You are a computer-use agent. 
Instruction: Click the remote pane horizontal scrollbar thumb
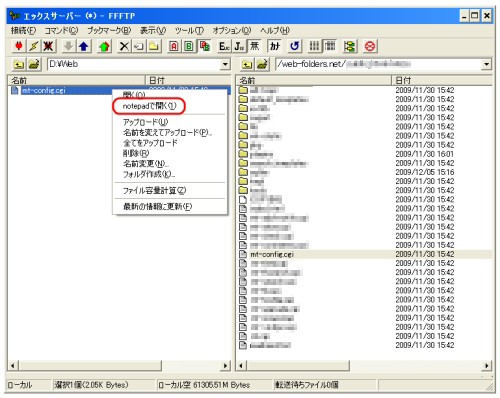[298, 366]
